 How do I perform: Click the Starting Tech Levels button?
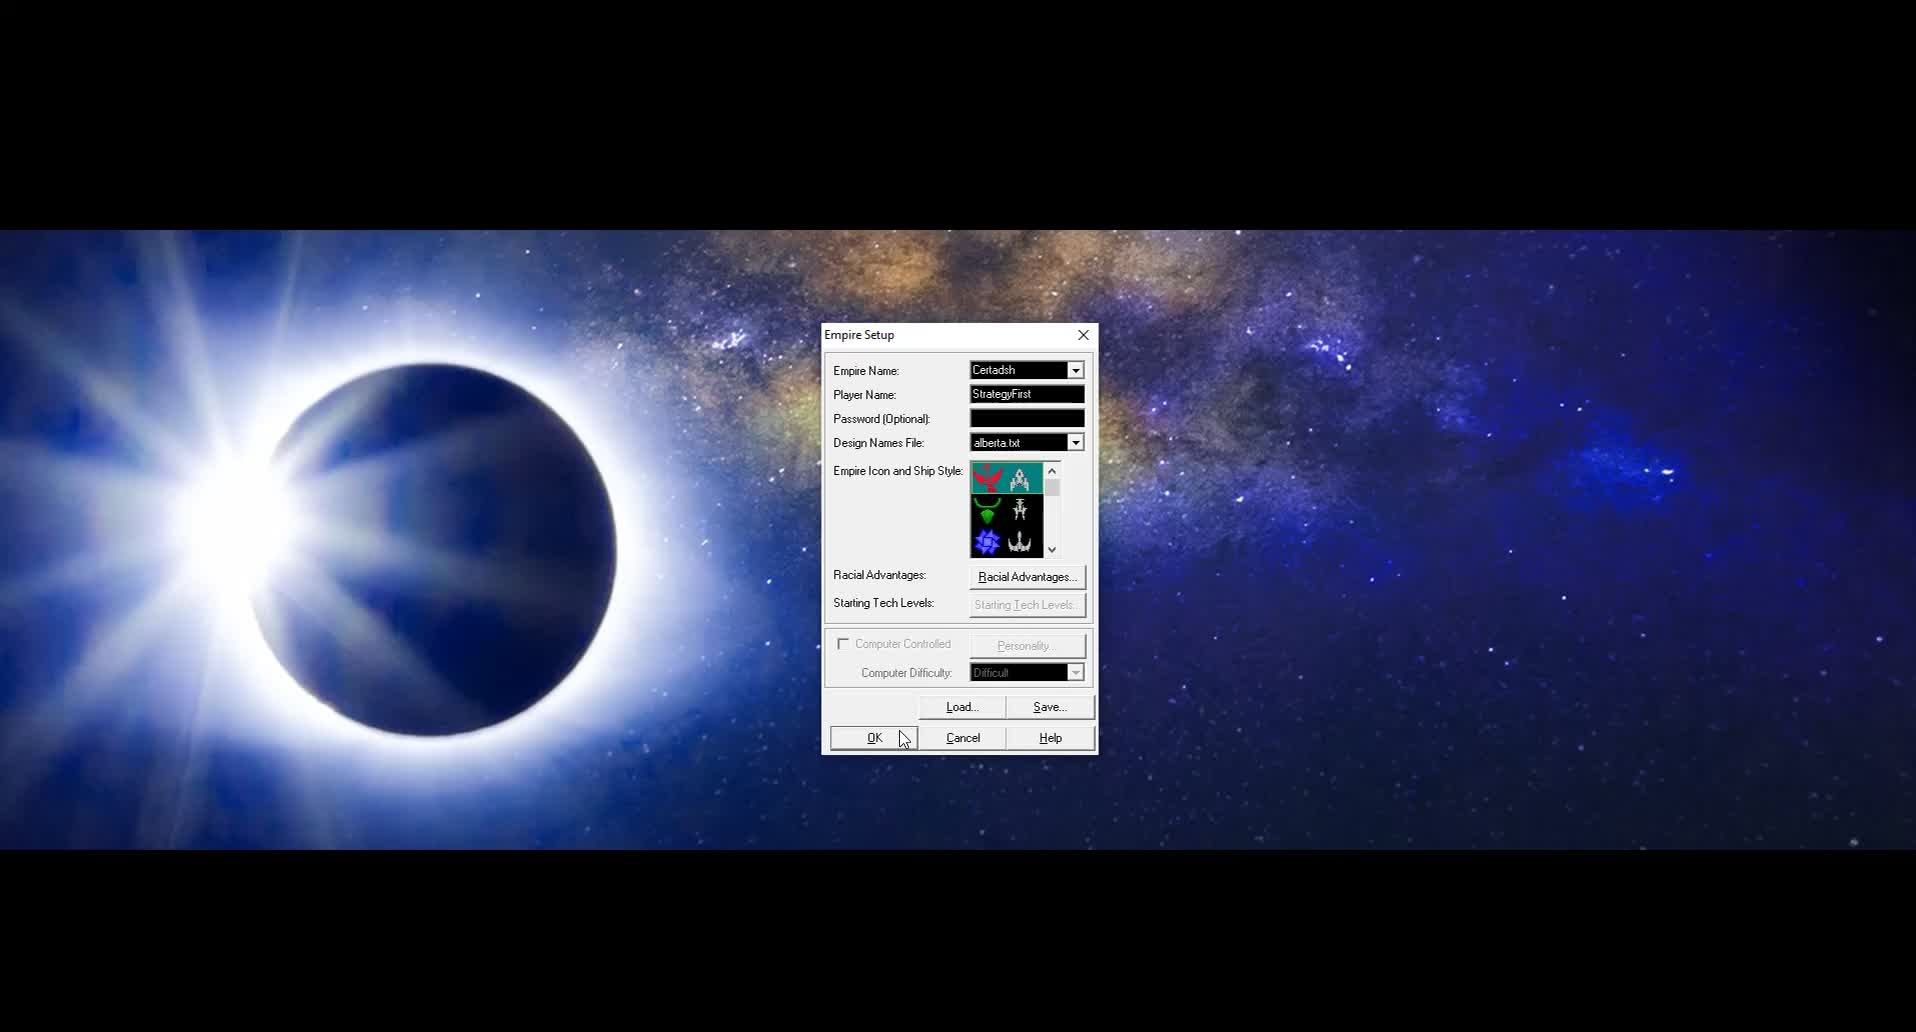(1027, 605)
